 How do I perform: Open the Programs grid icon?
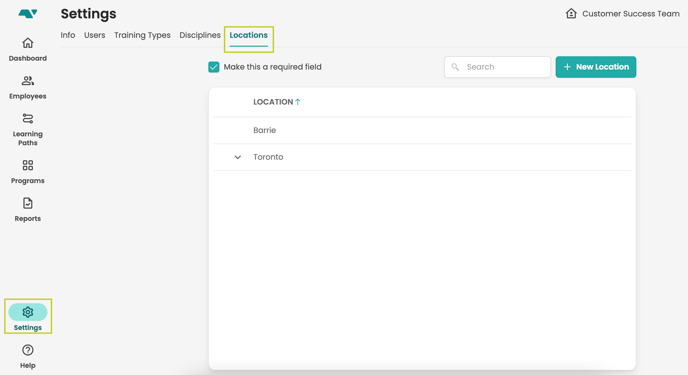pos(28,165)
